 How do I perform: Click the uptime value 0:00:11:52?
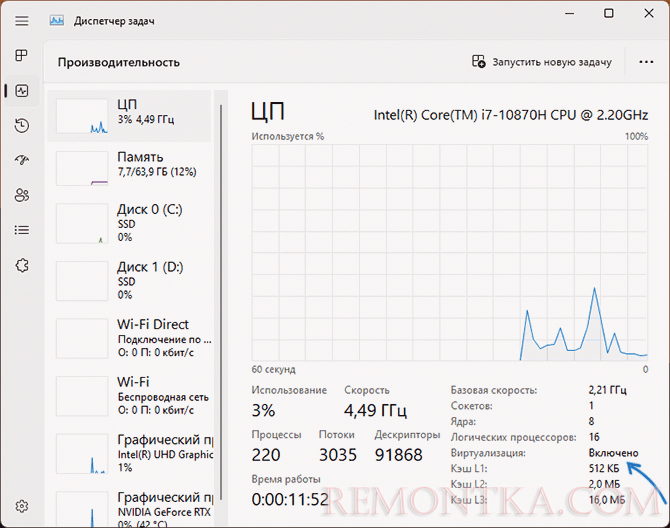290,499
